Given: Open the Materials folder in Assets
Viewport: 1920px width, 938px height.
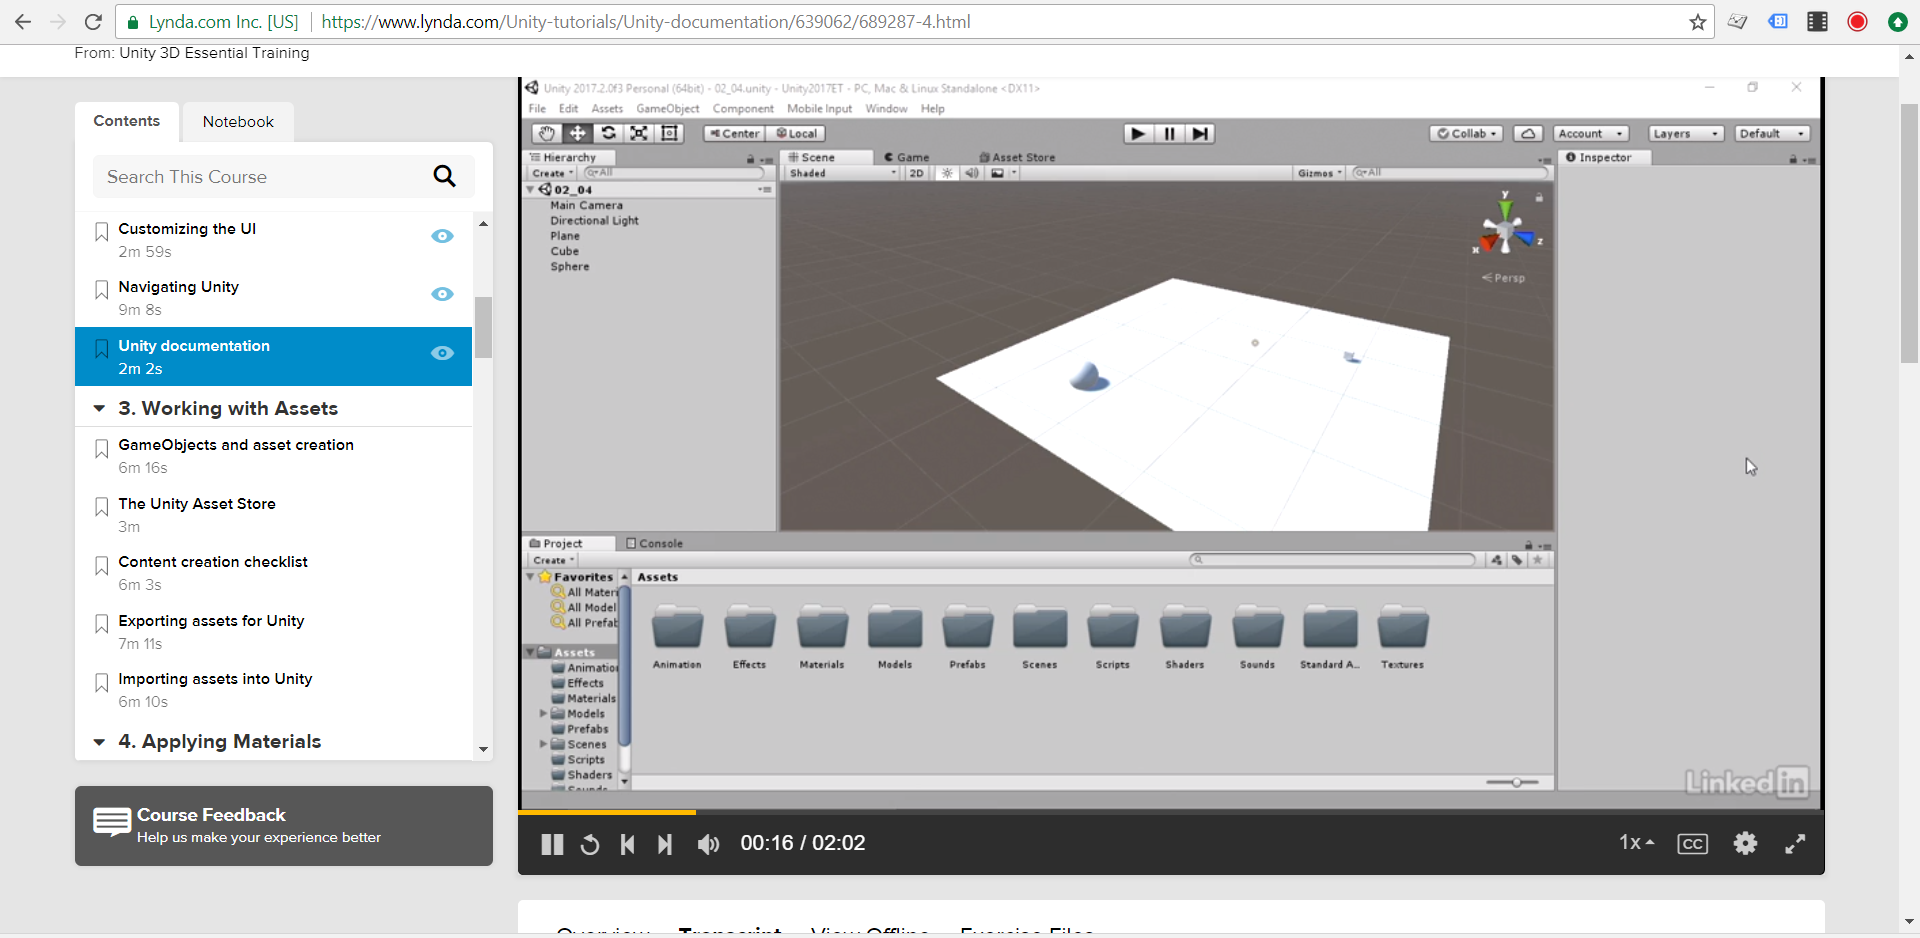Looking at the screenshot, I should click(x=822, y=636).
